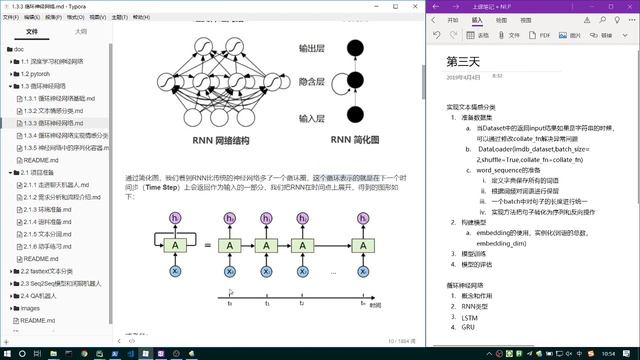Open Typora 格式(O) menu
Screen dimensions: 640x360
click(76, 17)
